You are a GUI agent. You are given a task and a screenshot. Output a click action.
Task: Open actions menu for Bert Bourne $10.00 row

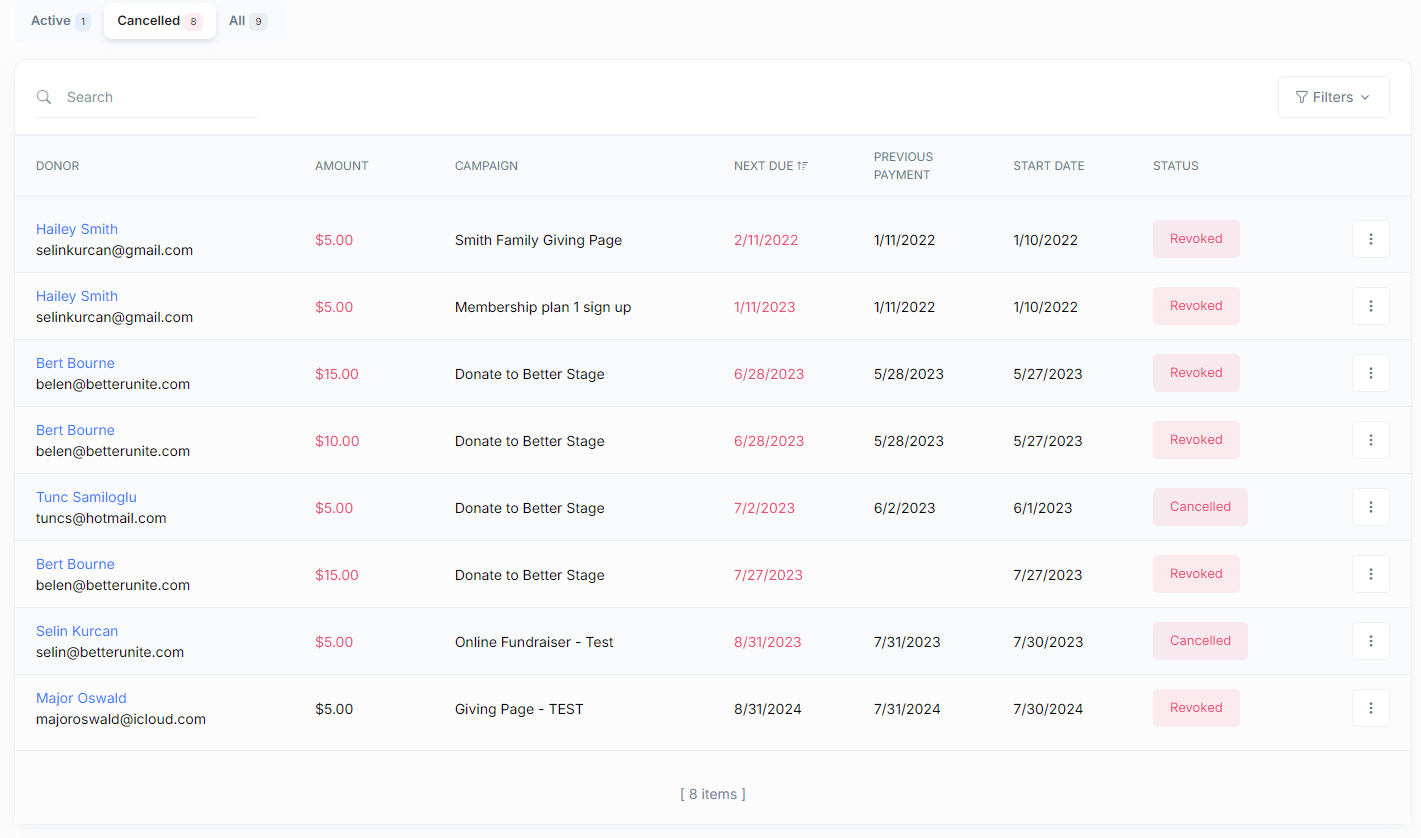(x=1370, y=440)
